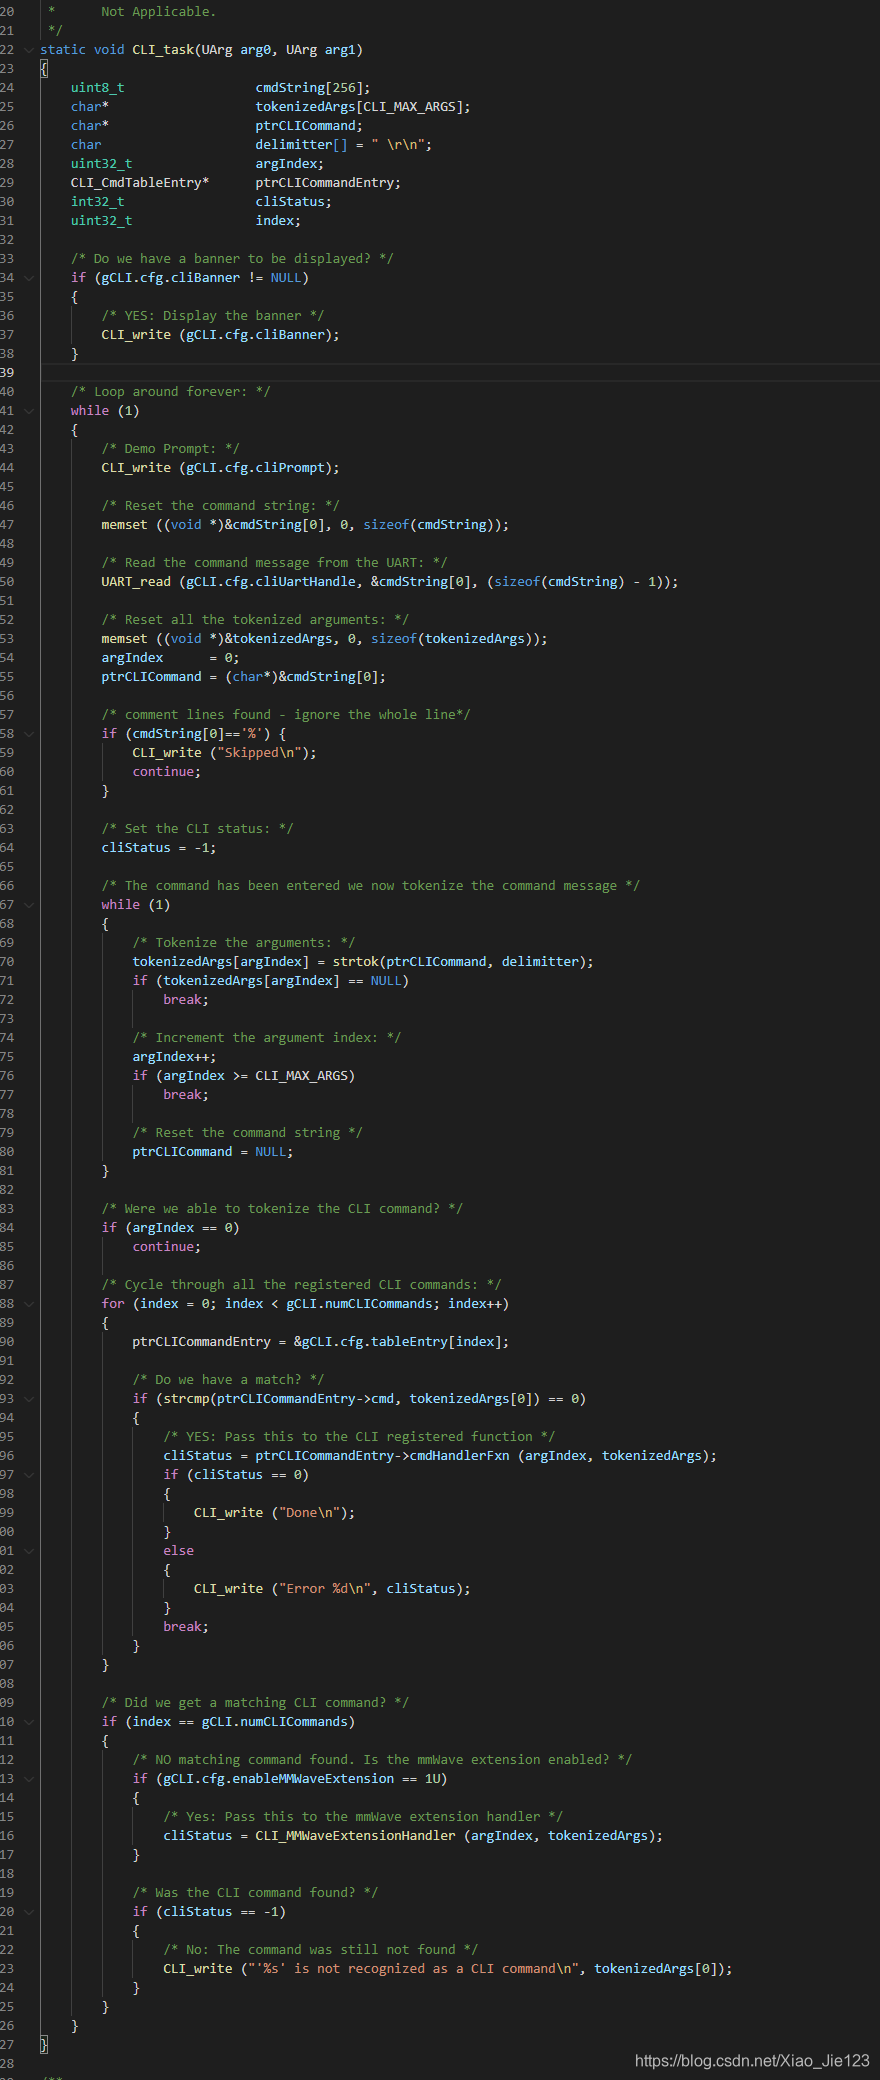
Task: Fold the 'for (index = 0; ...' loop
Action: click(29, 1304)
